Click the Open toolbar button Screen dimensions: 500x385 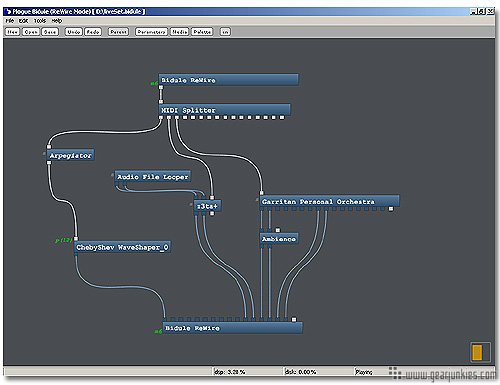click(x=31, y=32)
